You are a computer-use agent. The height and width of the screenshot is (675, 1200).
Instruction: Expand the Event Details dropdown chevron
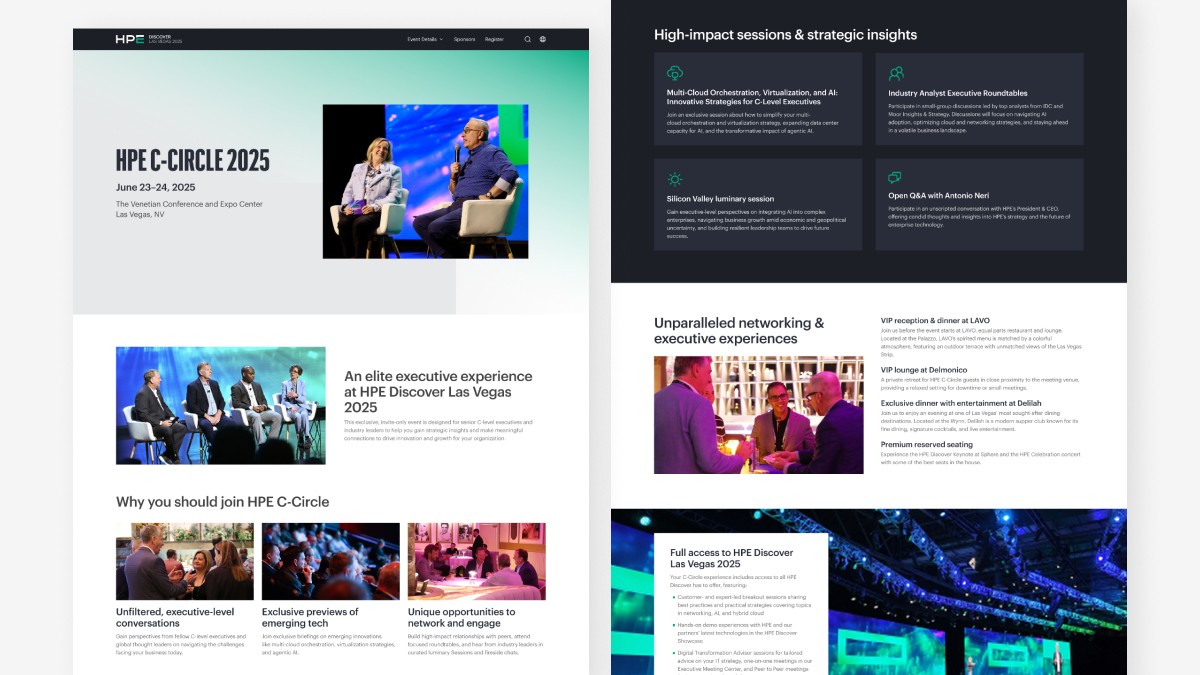[x=440, y=39]
